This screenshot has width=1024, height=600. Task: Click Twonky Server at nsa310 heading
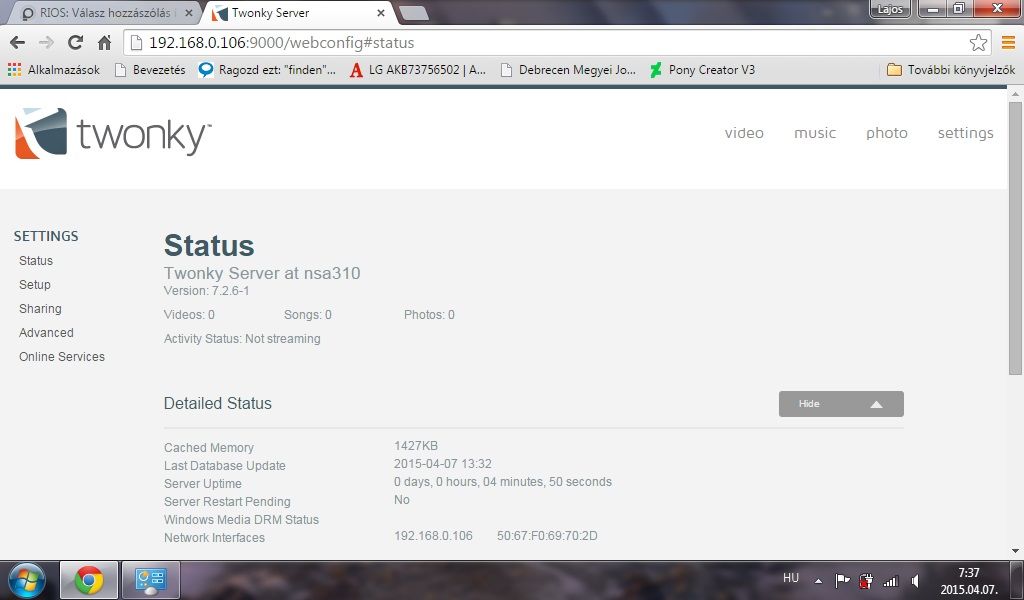[262, 273]
